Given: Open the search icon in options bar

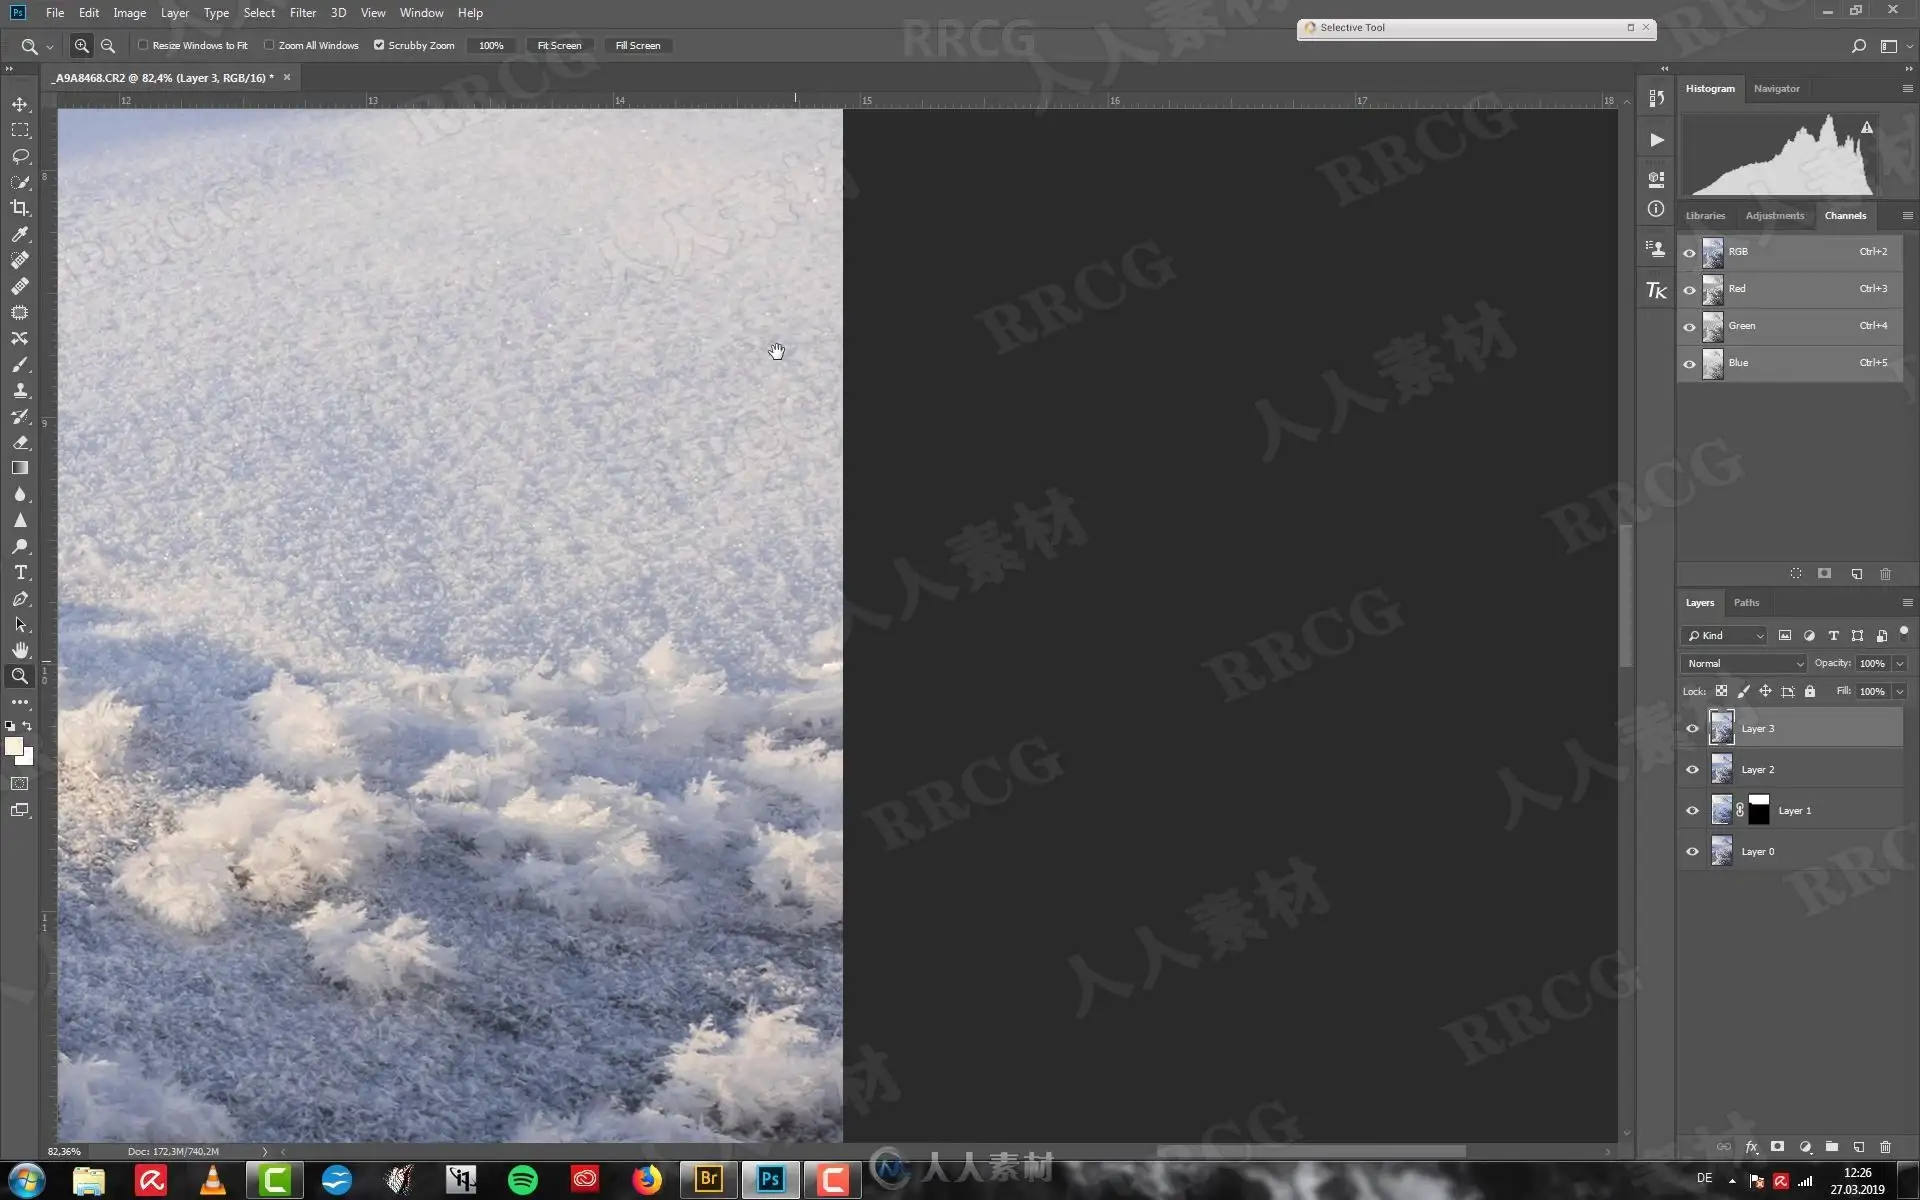Looking at the screenshot, I should (x=1858, y=45).
